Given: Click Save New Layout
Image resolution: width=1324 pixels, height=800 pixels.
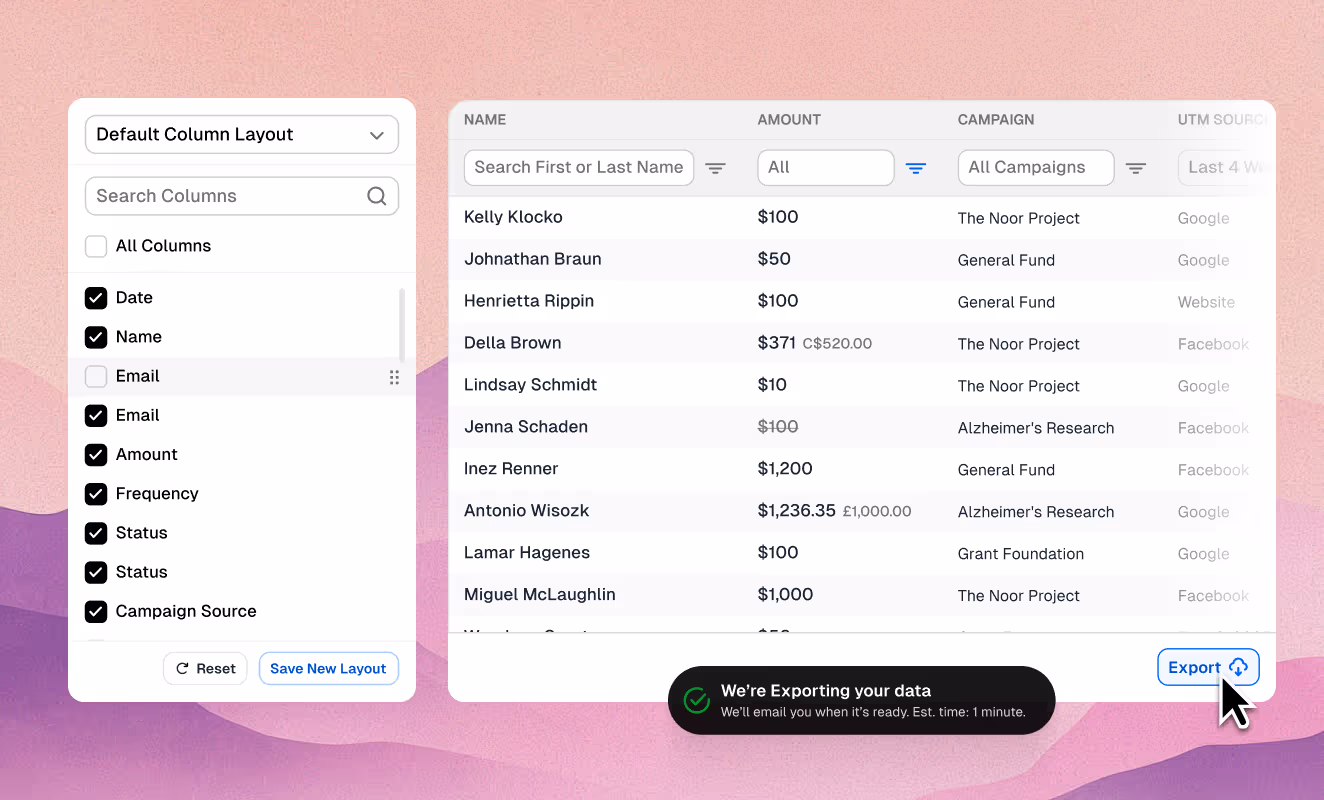Looking at the screenshot, I should (x=328, y=669).
